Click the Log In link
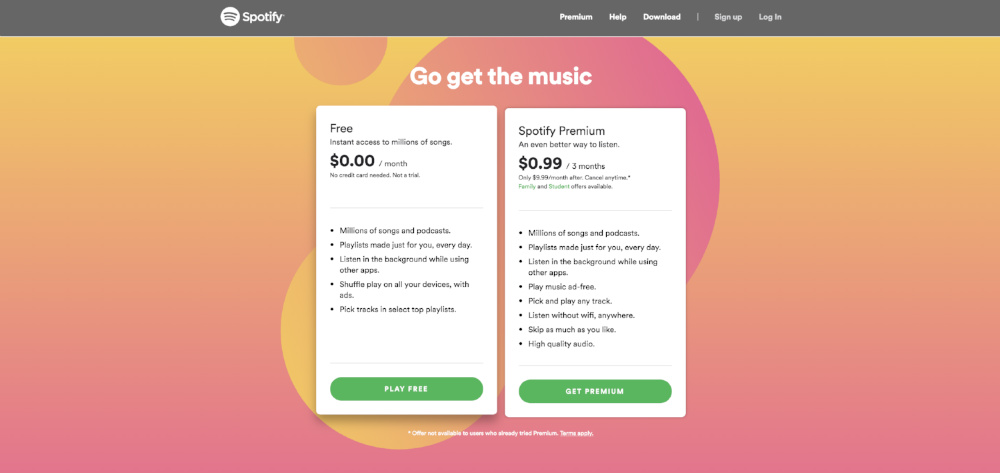The width and height of the screenshot is (1000, 473). [x=770, y=17]
